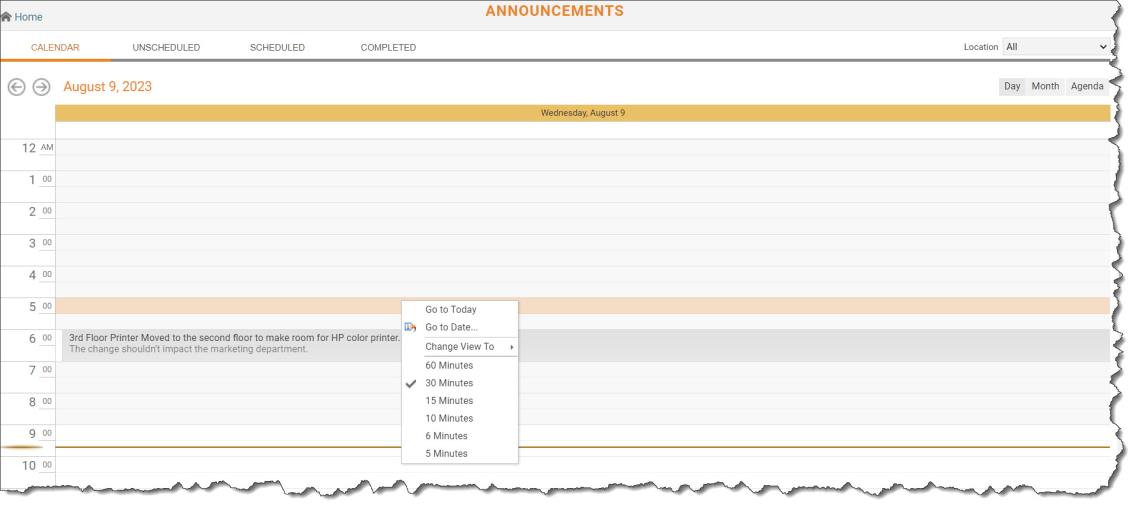The height and width of the screenshot is (508, 1136).
Task: Switch to the Unscheduled tab
Action: pyautogui.click(x=166, y=48)
